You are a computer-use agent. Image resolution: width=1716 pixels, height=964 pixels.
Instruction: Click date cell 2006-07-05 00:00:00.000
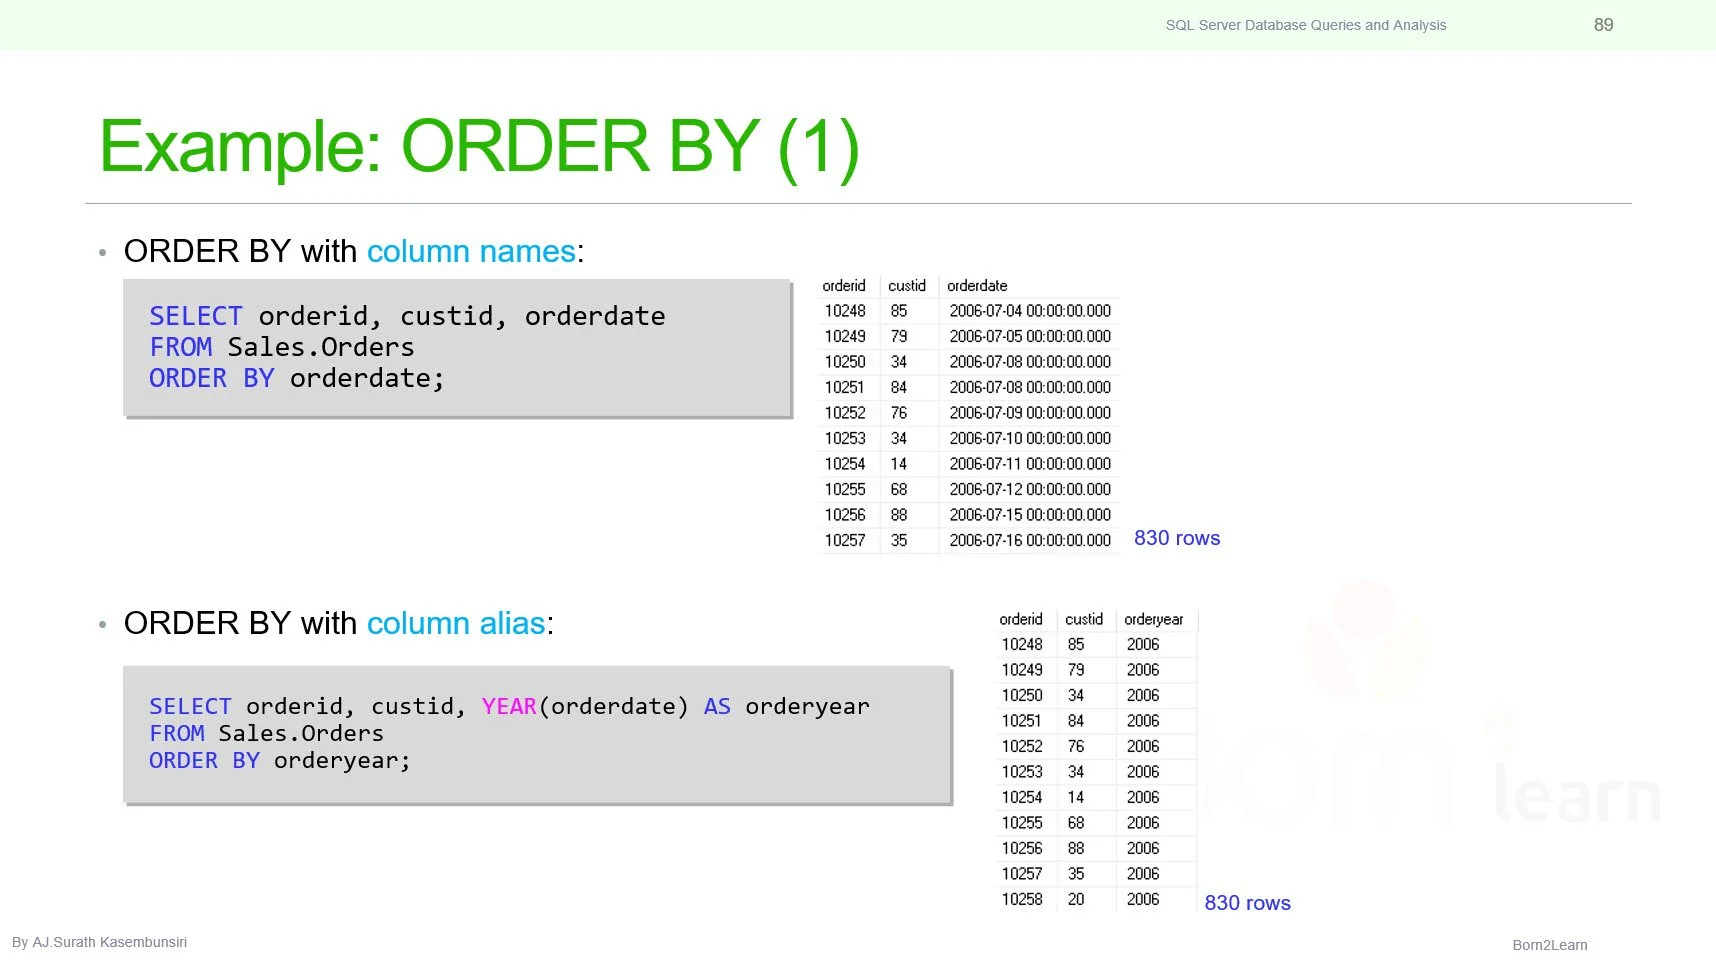[1030, 337]
